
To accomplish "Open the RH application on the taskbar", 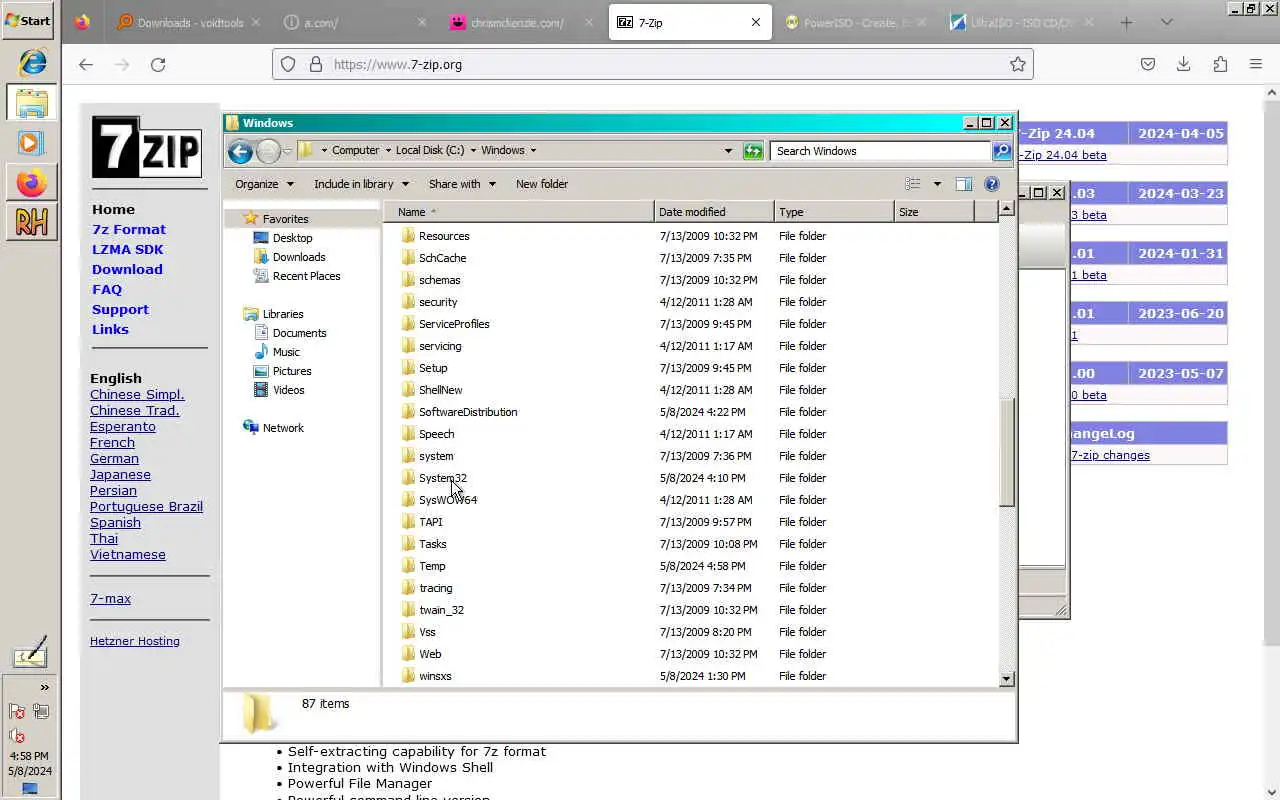I will tap(31, 222).
